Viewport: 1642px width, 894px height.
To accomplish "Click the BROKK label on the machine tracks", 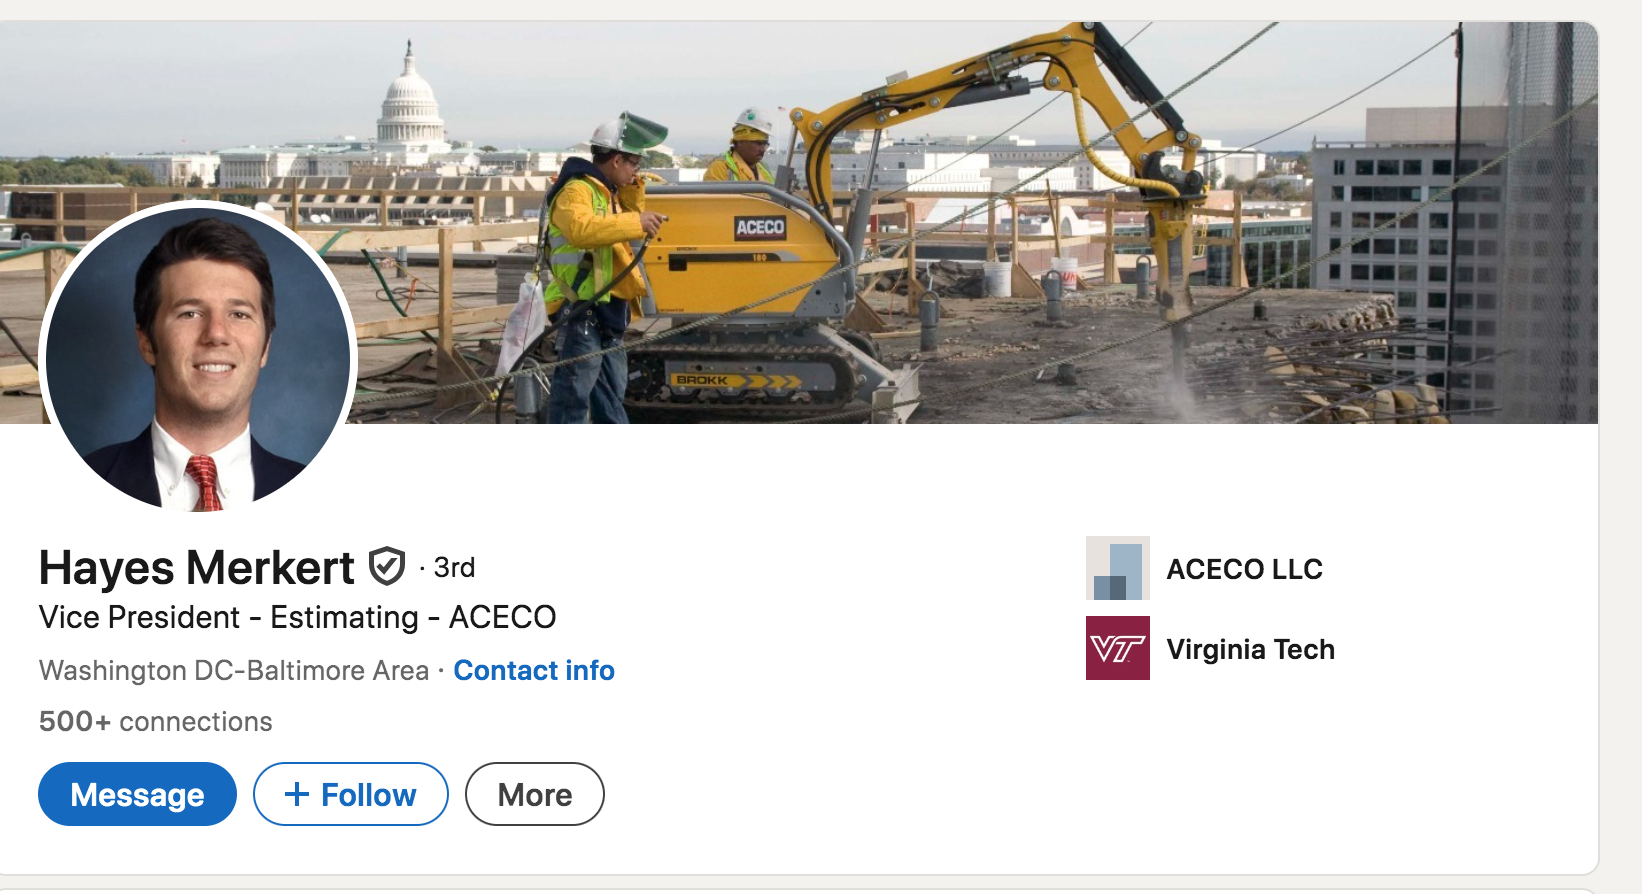I will pos(702,380).
